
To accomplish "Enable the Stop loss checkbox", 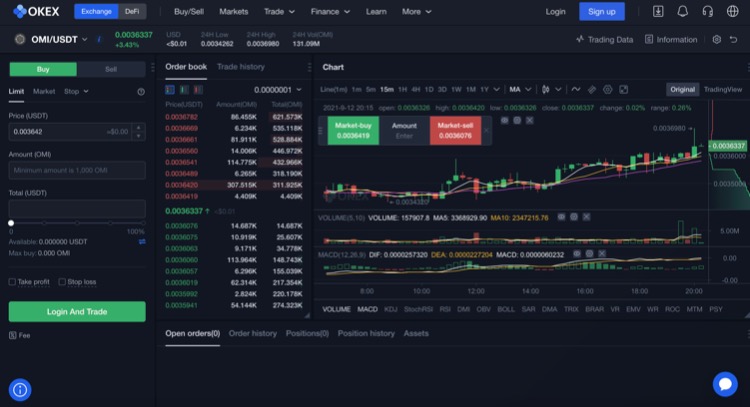I will tap(60, 282).
